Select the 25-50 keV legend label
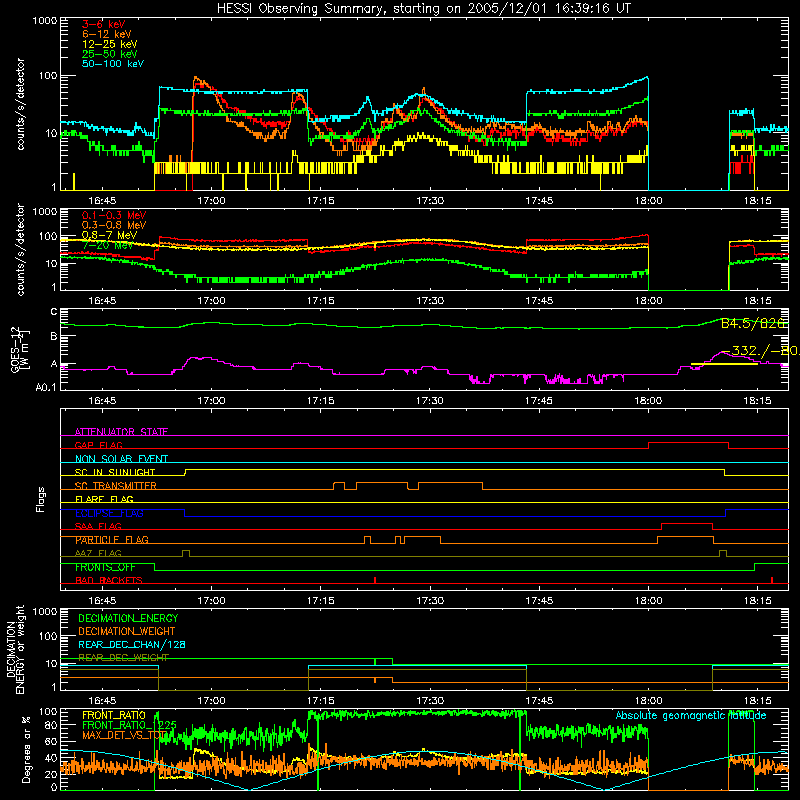This screenshot has height=800, width=800. coord(110,54)
